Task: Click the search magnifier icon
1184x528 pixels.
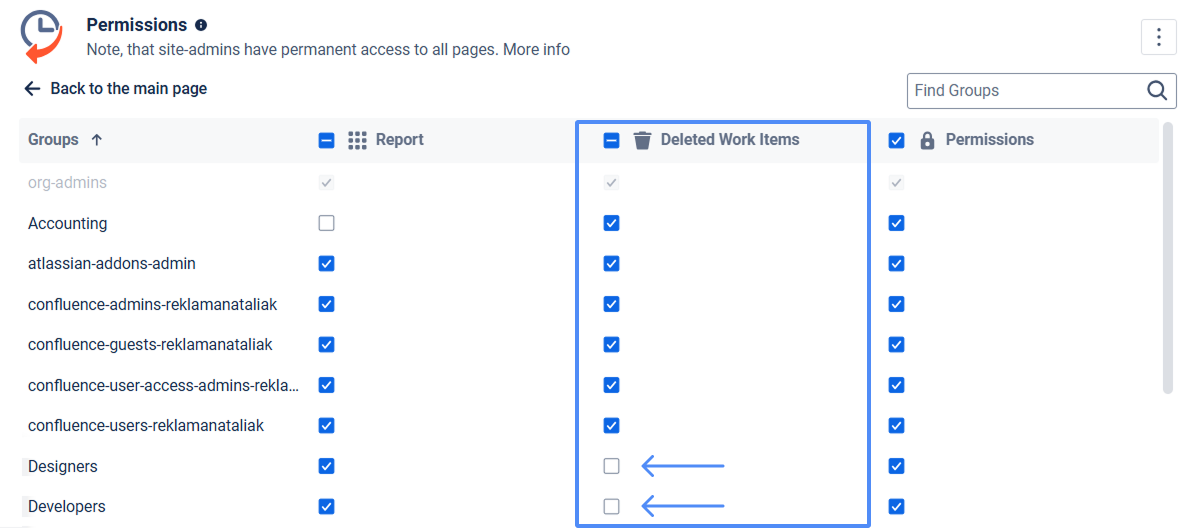Action: [x=1157, y=90]
